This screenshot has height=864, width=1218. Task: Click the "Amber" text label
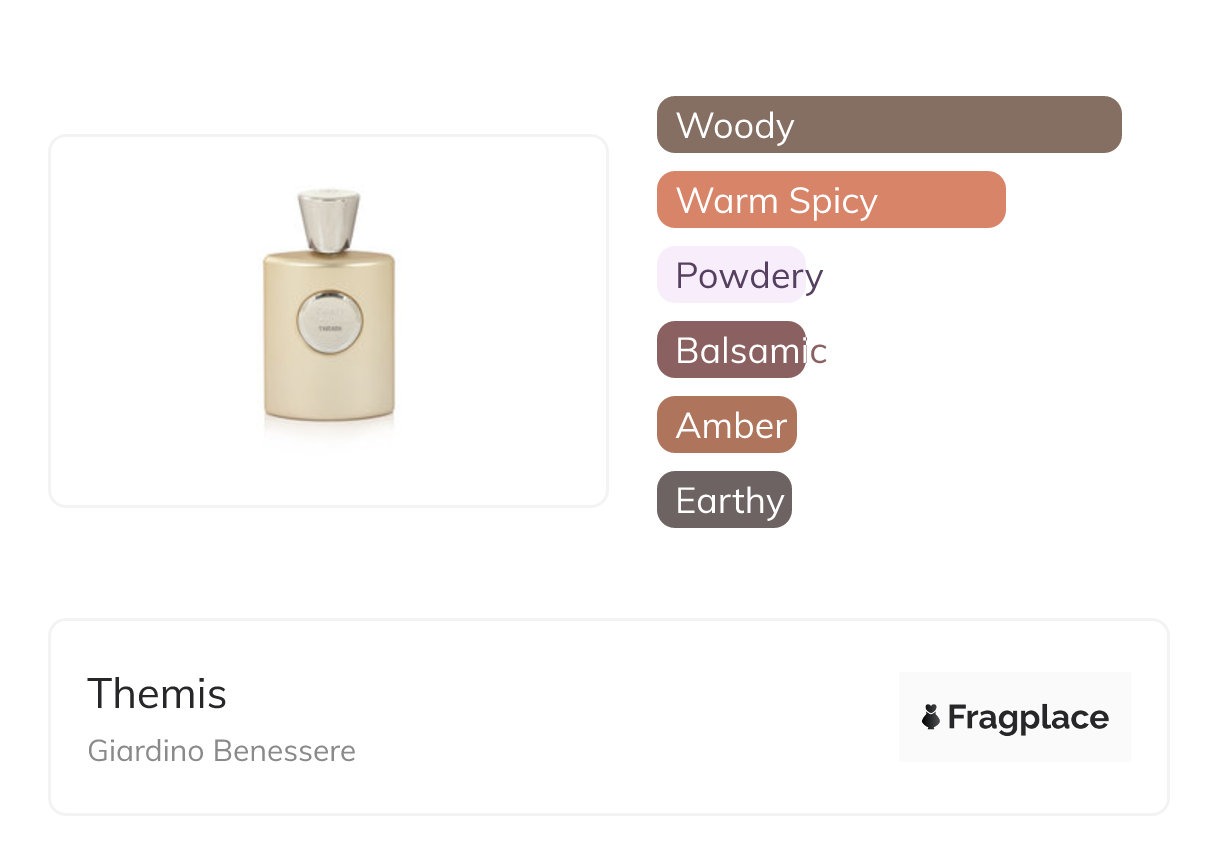pos(732,426)
